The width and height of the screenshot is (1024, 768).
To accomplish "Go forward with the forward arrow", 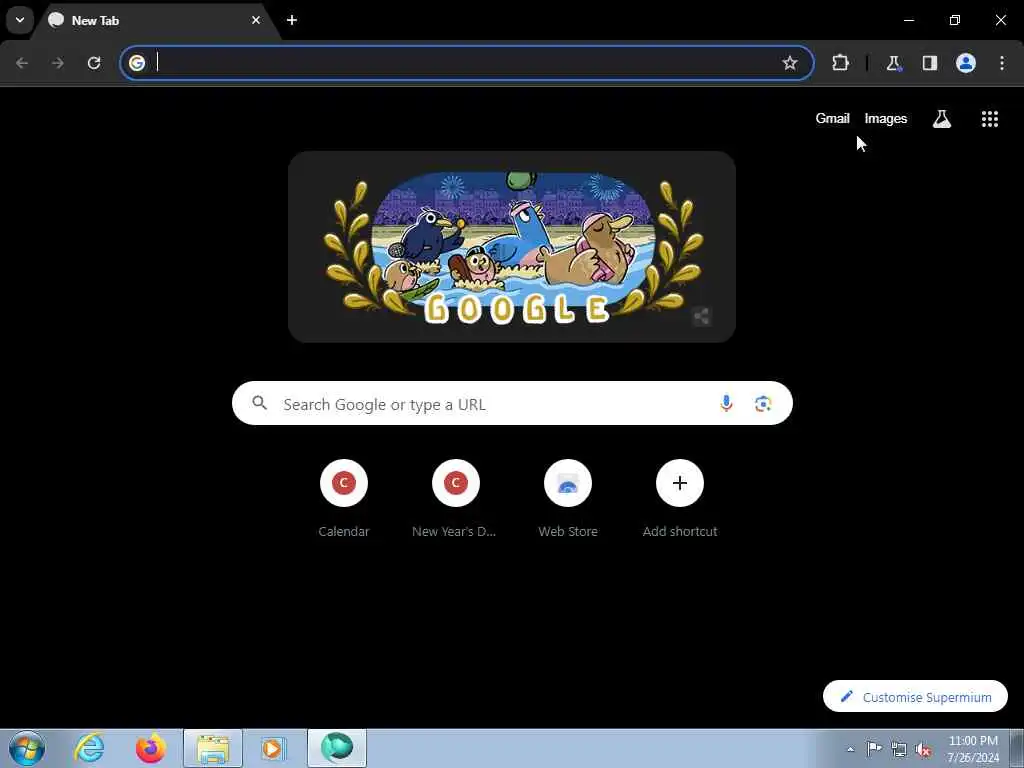I will click(x=58, y=63).
